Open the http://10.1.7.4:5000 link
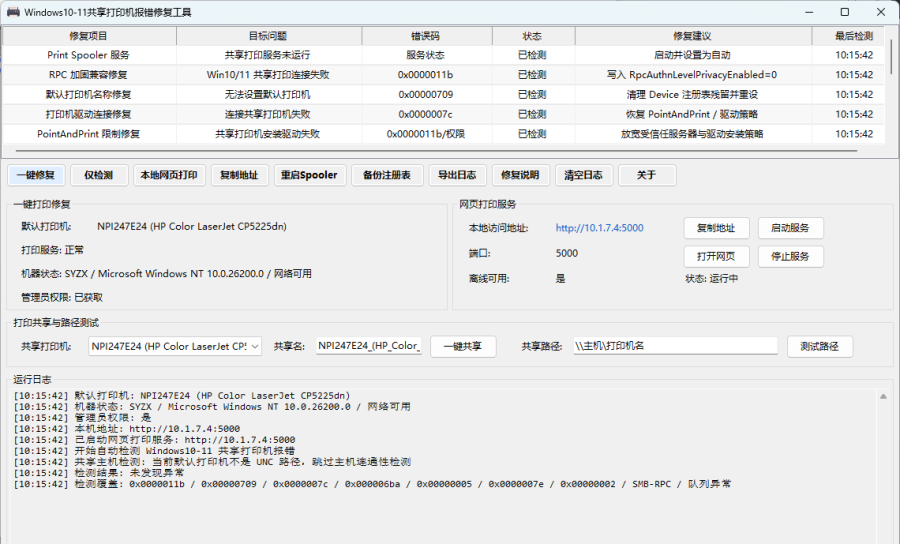This screenshot has width=900, height=544. coord(599,228)
